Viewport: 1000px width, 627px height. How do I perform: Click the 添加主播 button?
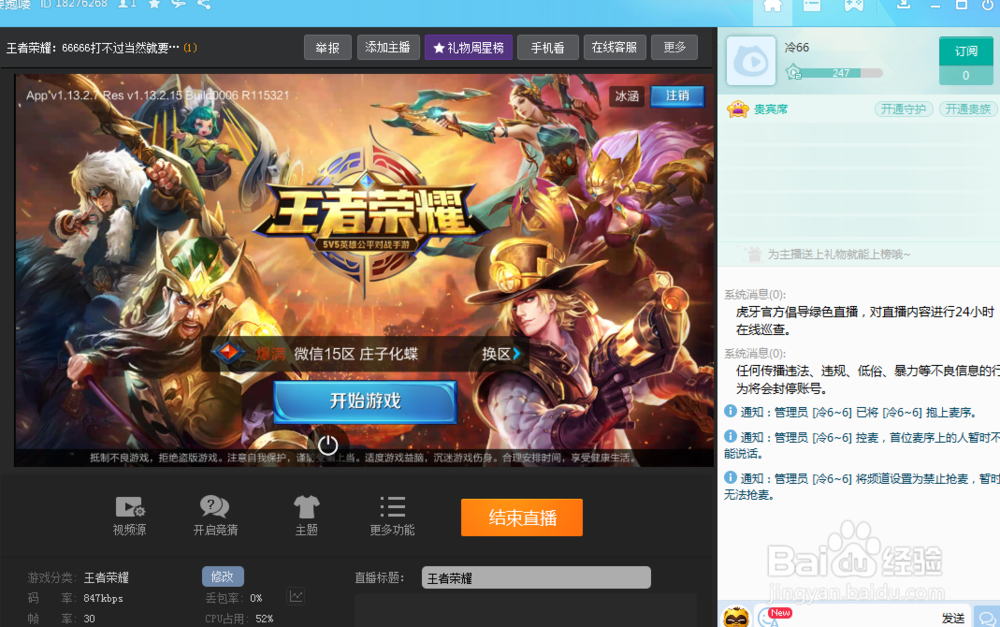click(x=388, y=47)
